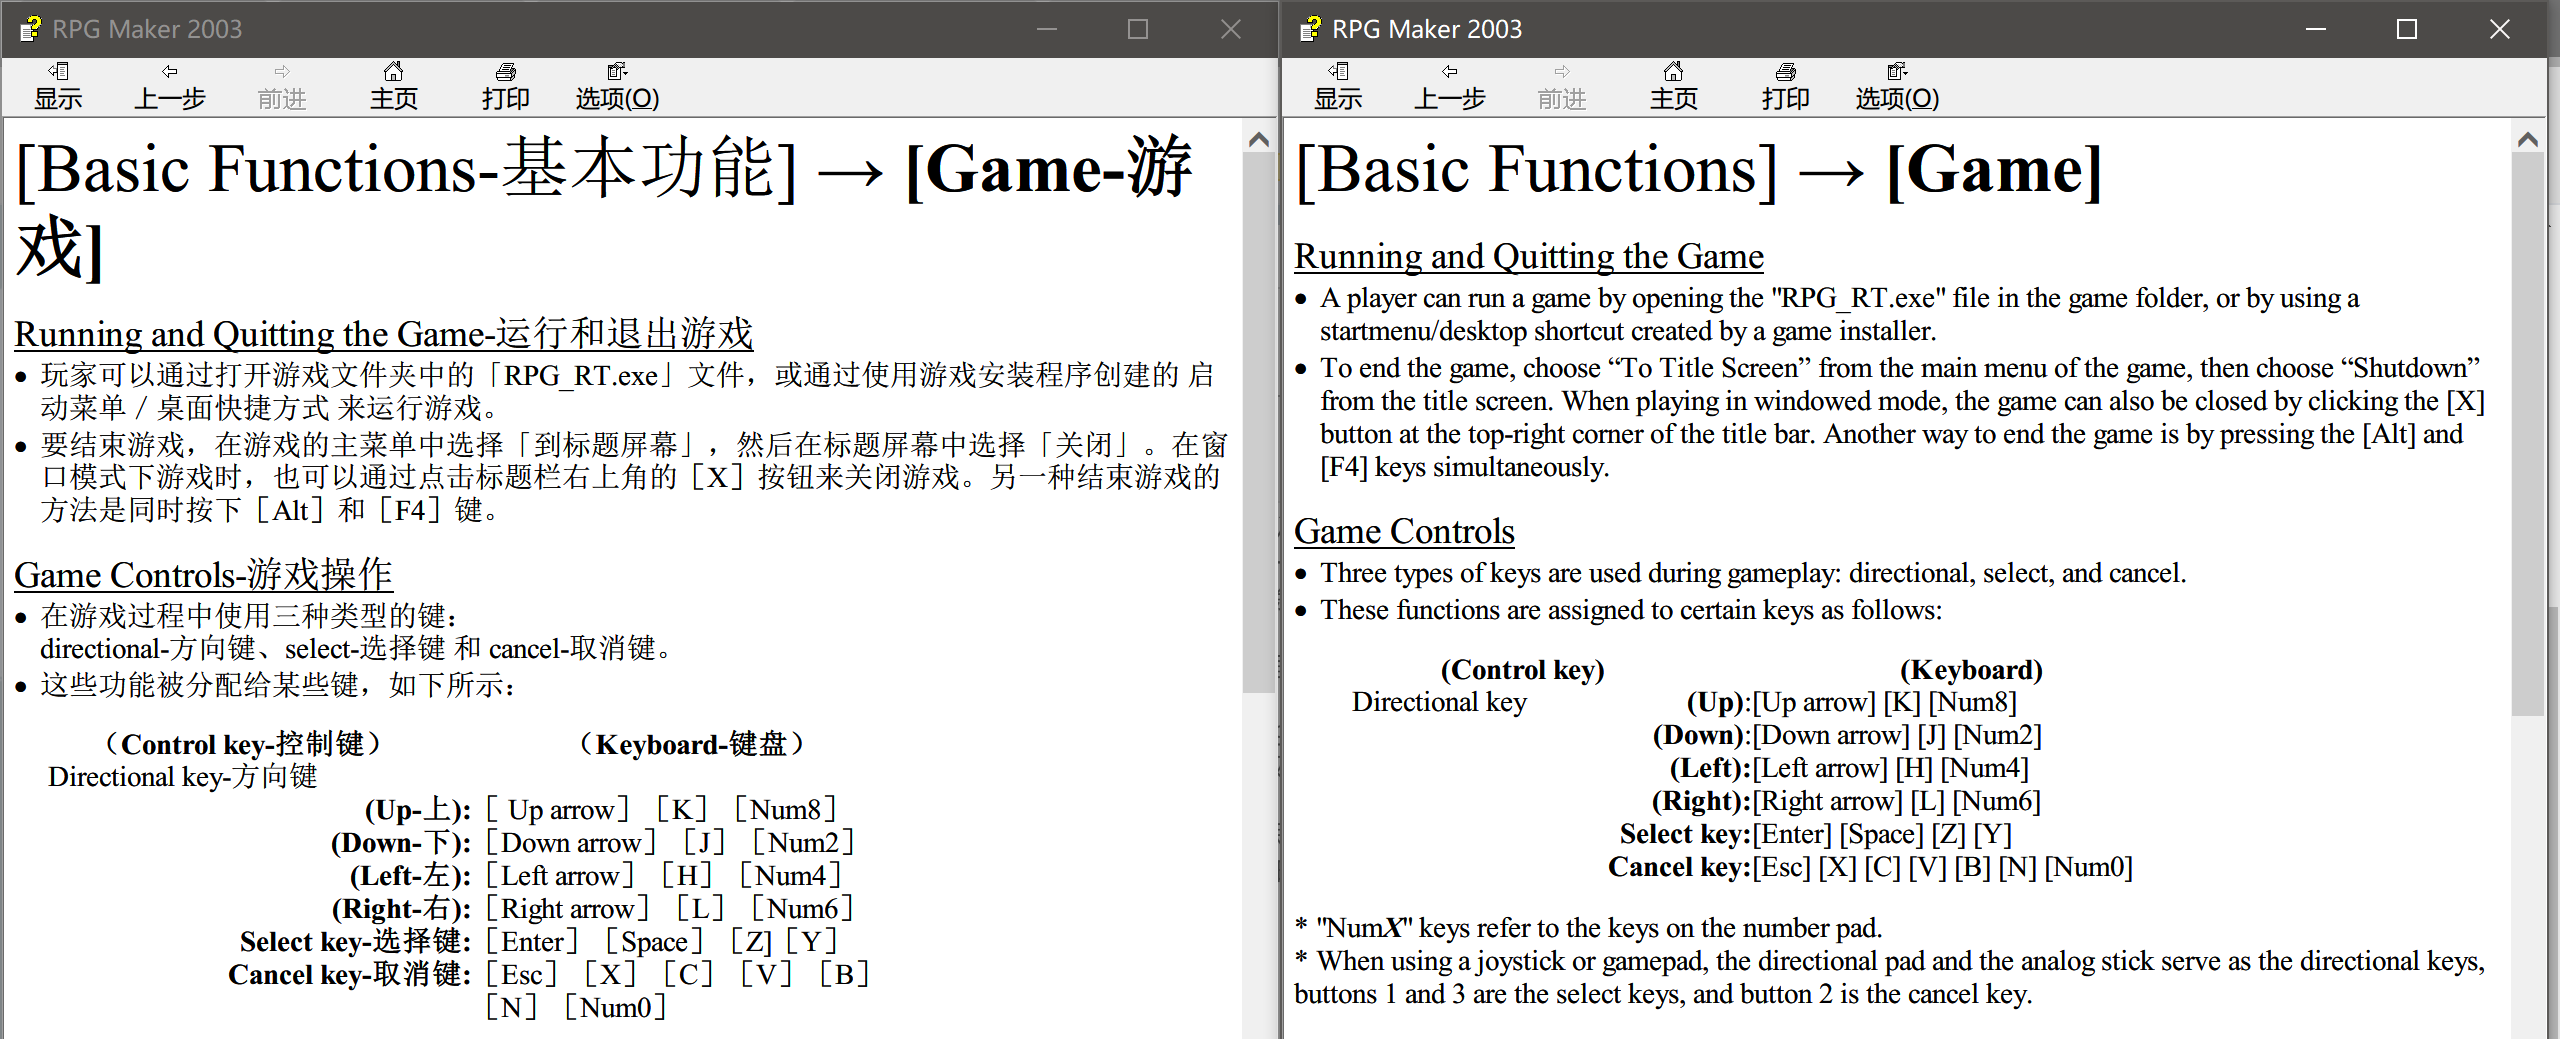Screen dimensions: 2560x1039
Task: Print page with 打印 in right window
Action: tap(1786, 86)
